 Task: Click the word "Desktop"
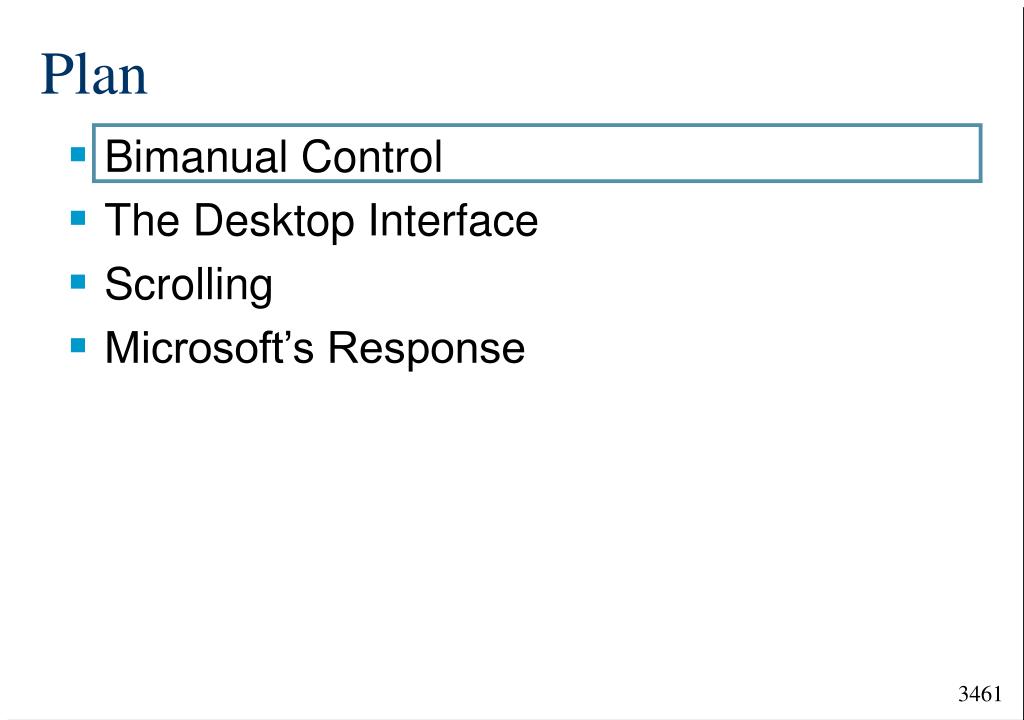click(x=274, y=222)
